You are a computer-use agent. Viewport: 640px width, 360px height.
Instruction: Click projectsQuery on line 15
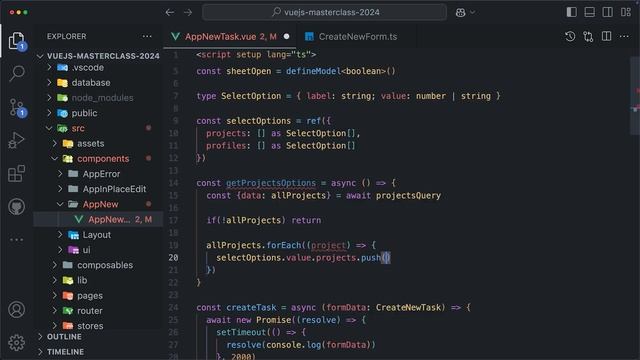408,196
